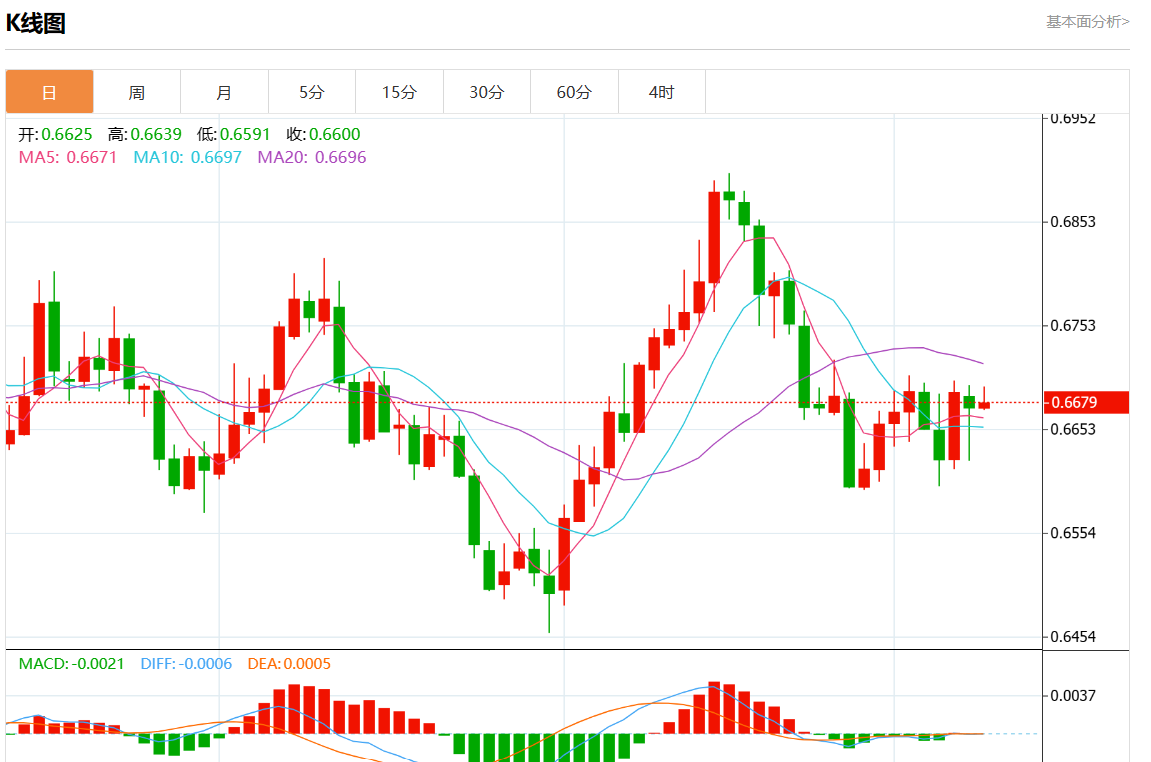Click the K线图 heading
The width and height of the screenshot is (1151, 762).
(x=36, y=23)
